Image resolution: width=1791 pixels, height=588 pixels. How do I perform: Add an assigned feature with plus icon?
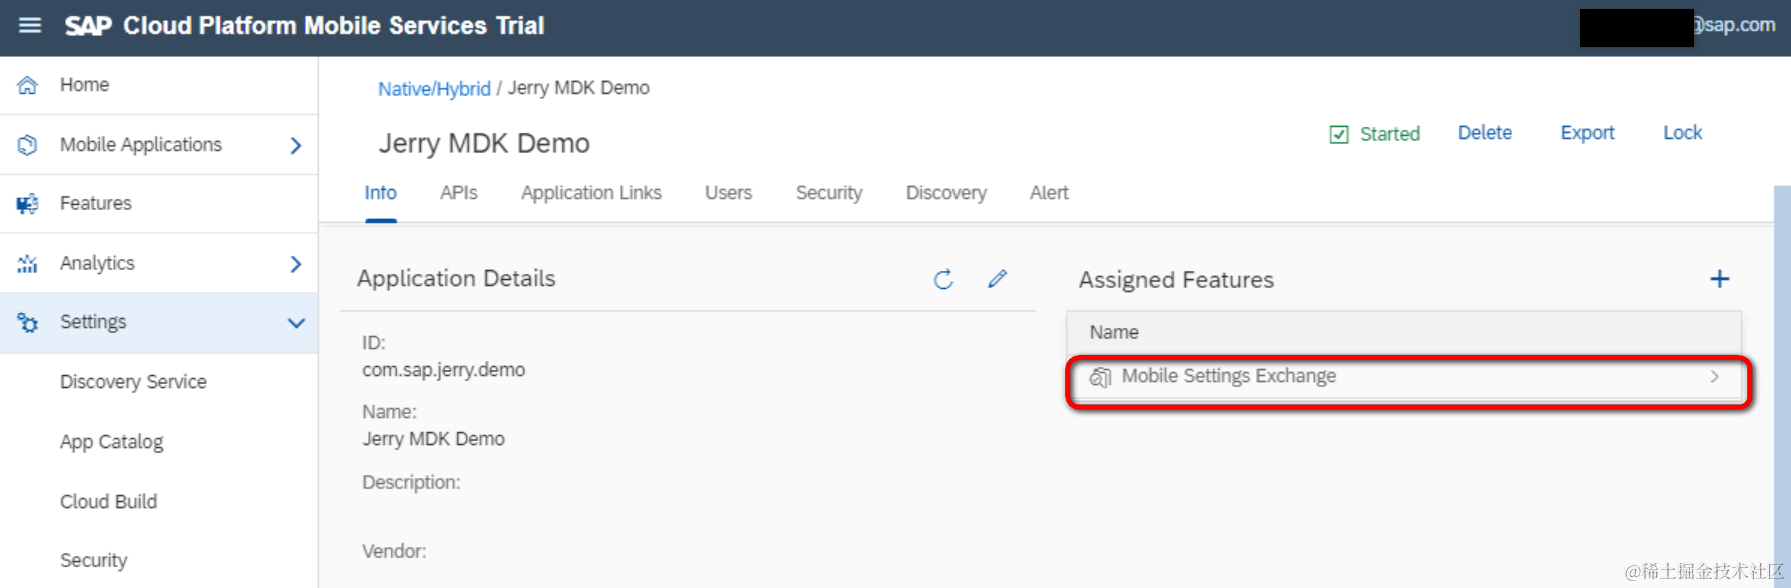click(x=1719, y=279)
